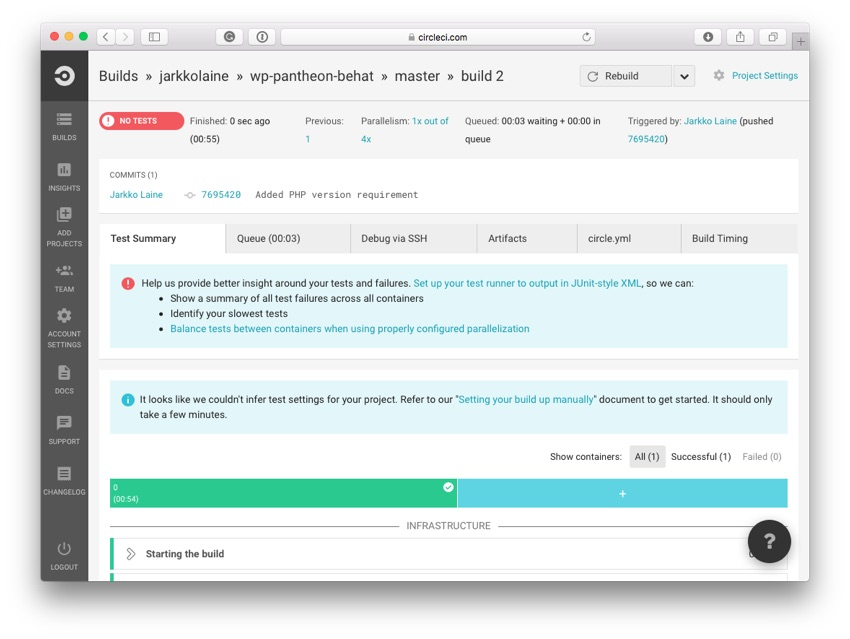Switch to the Debug via SSH tab

coord(414,238)
